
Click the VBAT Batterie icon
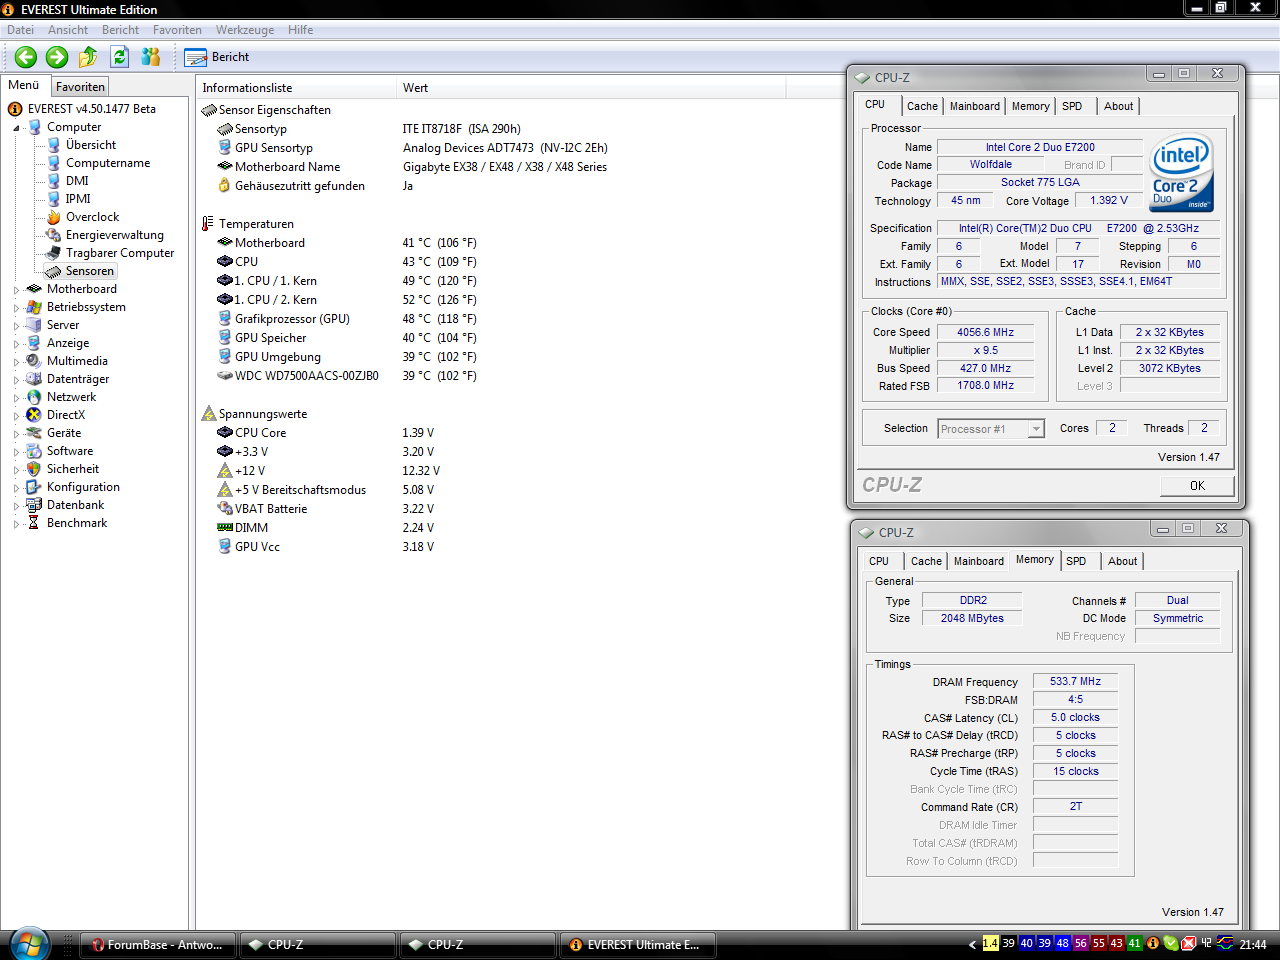coord(225,509)
